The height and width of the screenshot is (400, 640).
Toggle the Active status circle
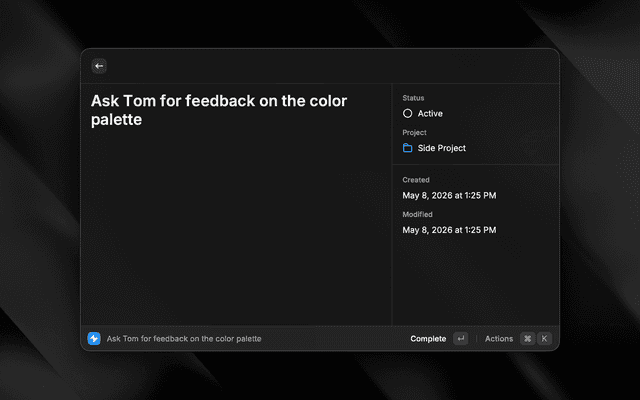407,113
